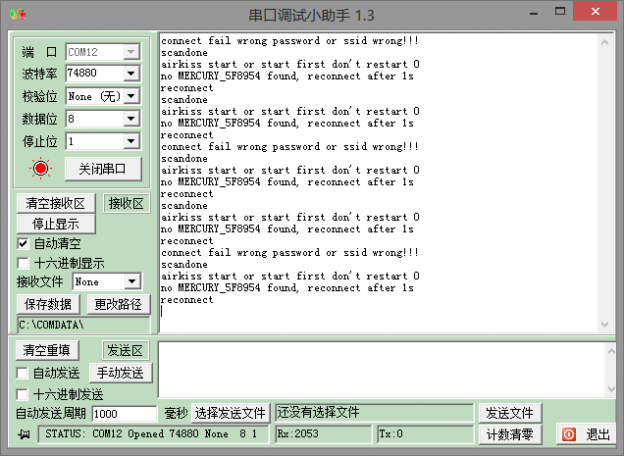Click the app icon in title bar
This screenshot has width=624, height=456.
tap(18, 15)
